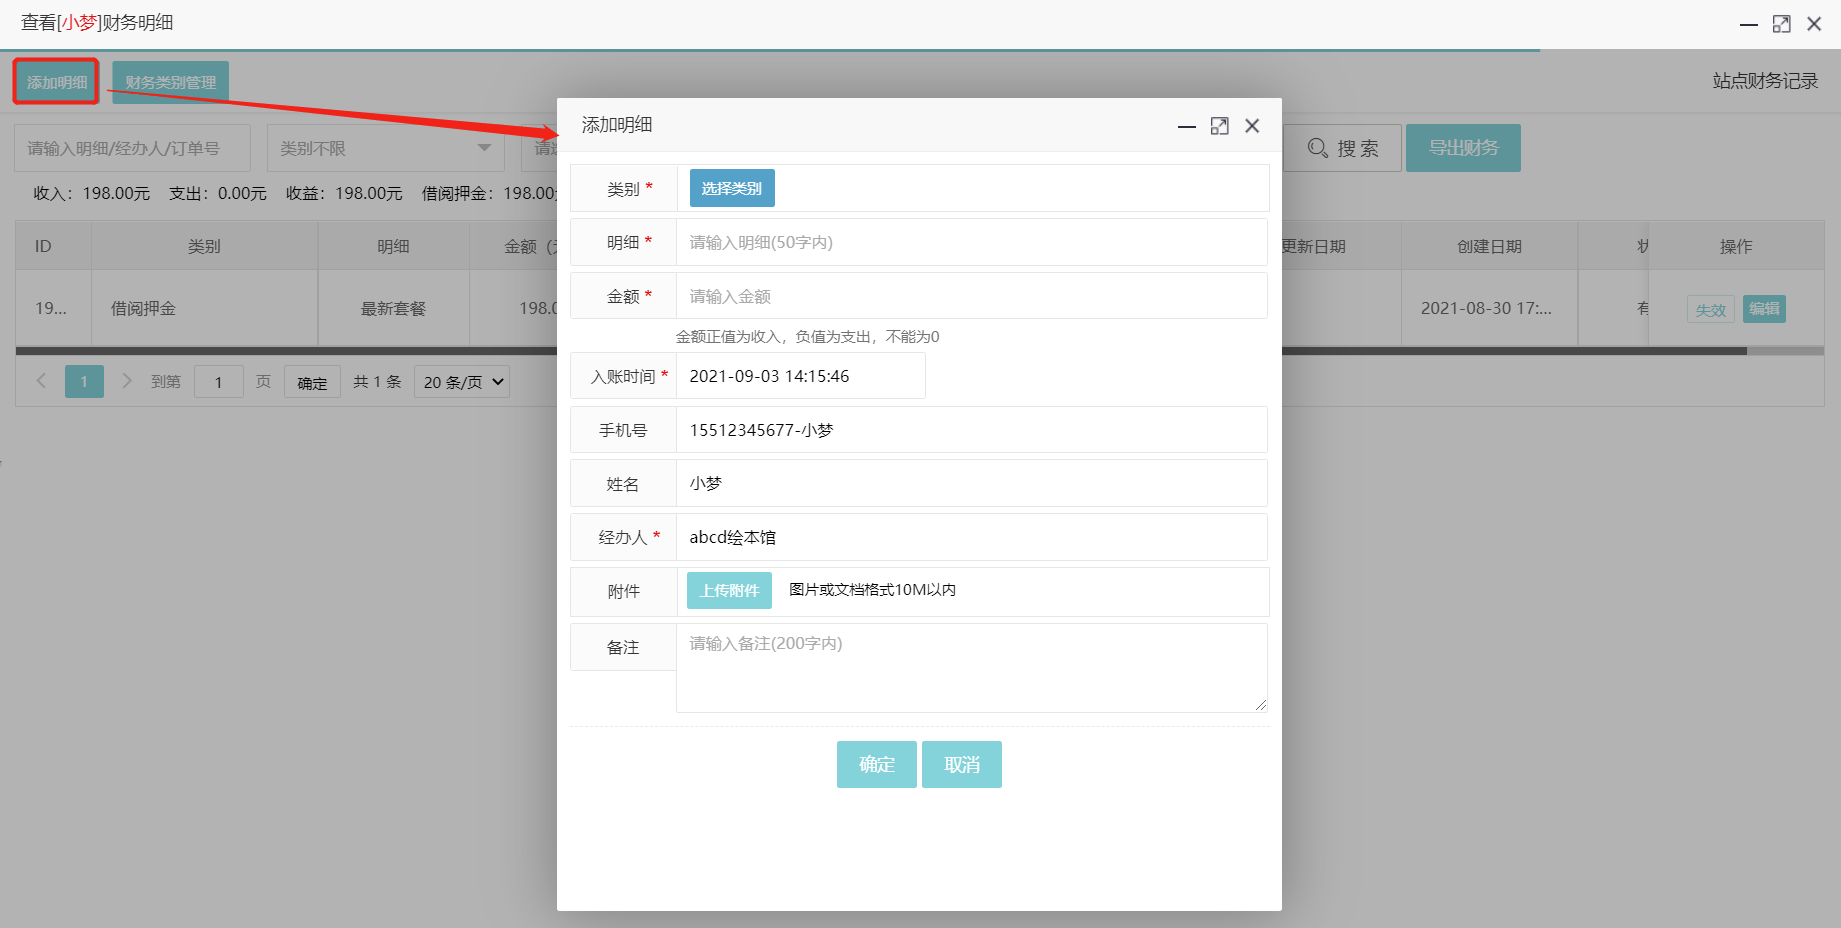Click the 金额 input field
The height and width of the screenshot is (928, 1841).
pyautogui.click(x=971, y=296)
